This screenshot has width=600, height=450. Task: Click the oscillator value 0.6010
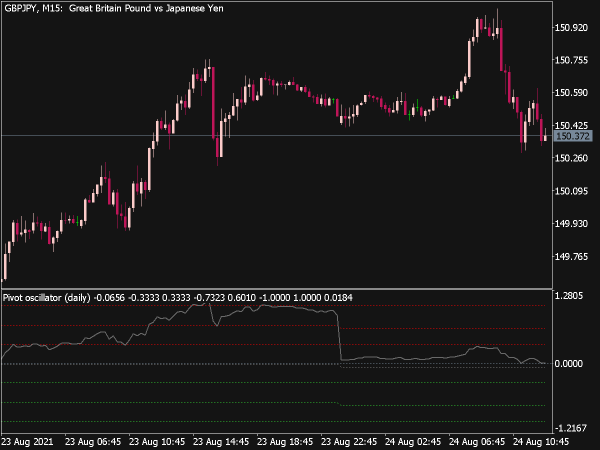(x=241, y=298)
